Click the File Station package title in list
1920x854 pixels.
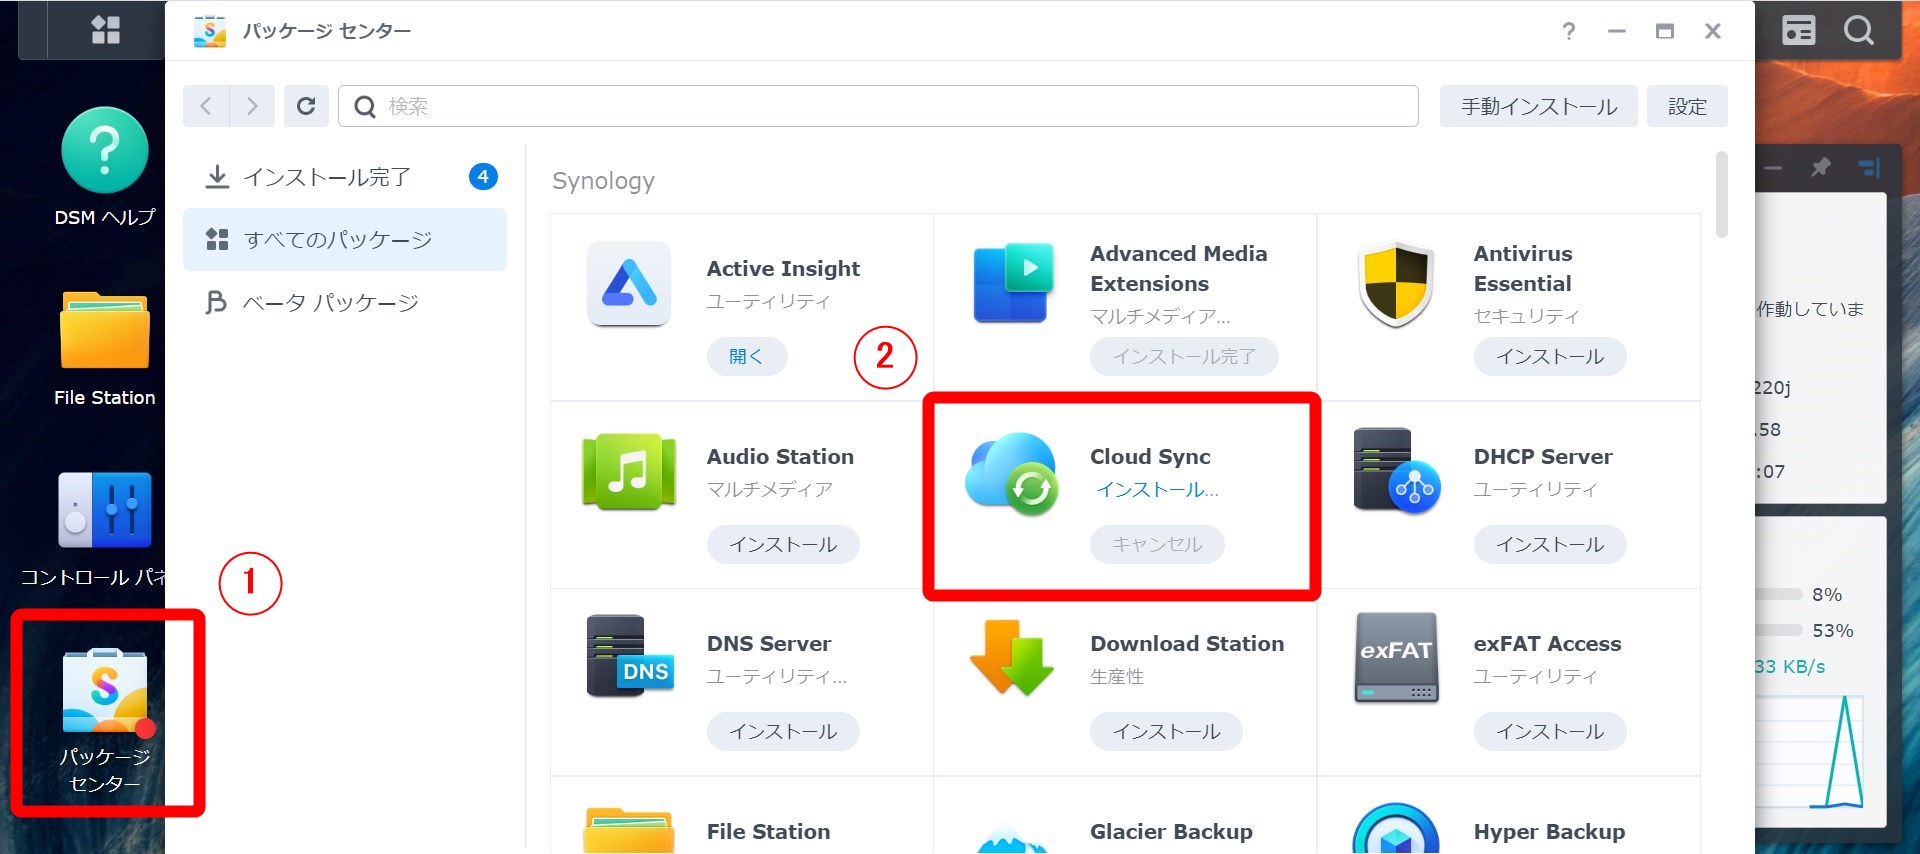(768, 831)
